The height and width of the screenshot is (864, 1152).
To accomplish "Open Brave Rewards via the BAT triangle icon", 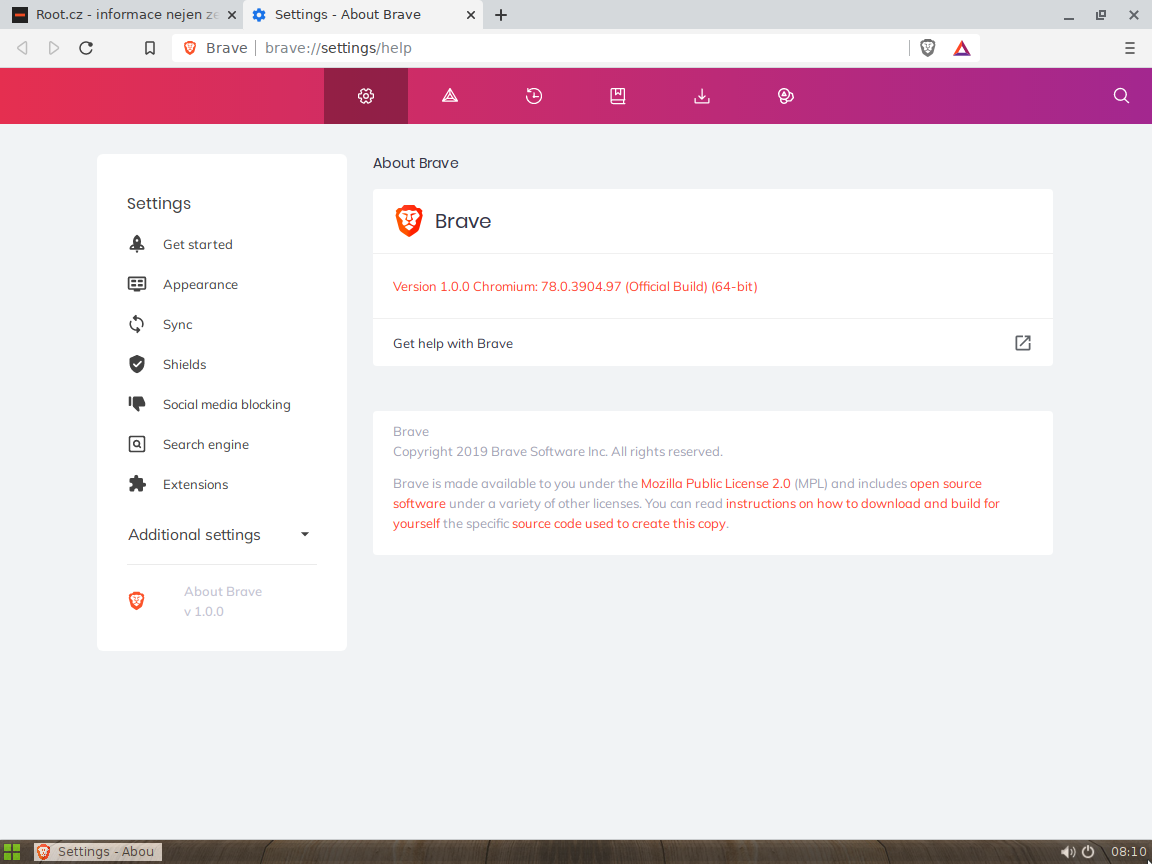I will click(x=961, y=47).
